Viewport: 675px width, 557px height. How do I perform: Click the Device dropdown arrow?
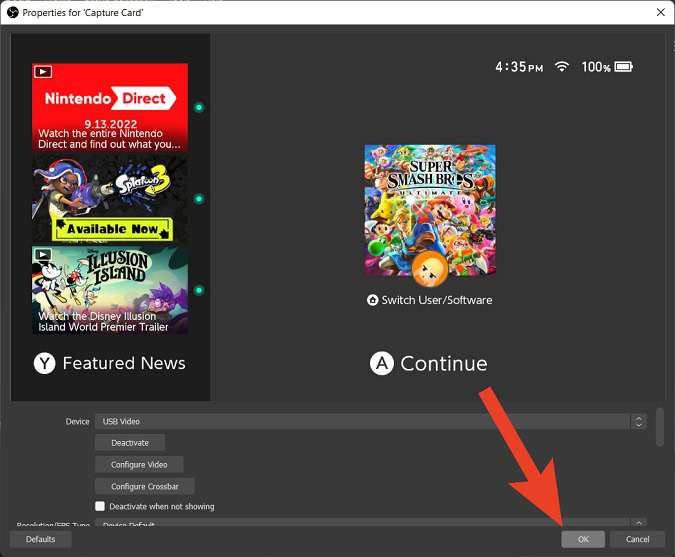point(638,422)
